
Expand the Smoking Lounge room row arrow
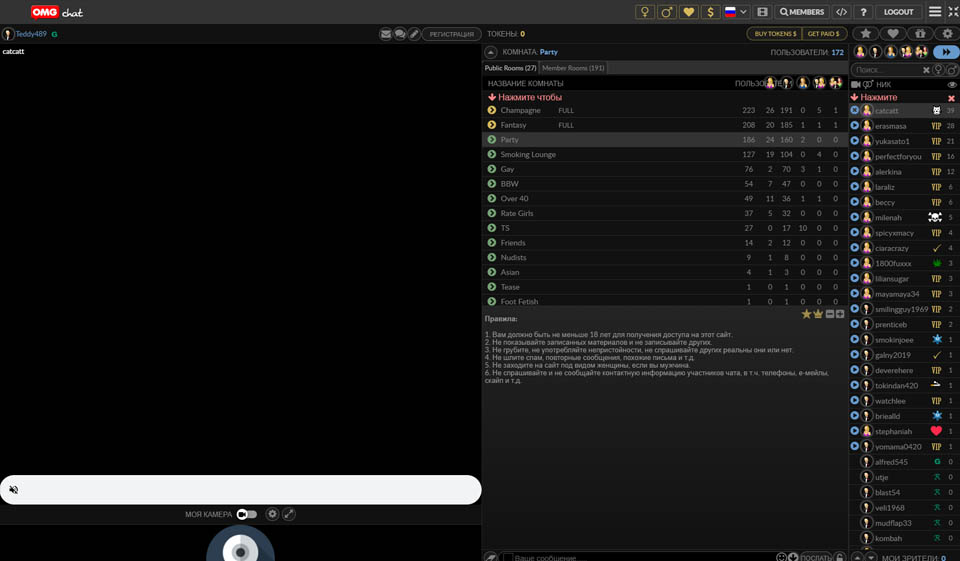(492, 155)
